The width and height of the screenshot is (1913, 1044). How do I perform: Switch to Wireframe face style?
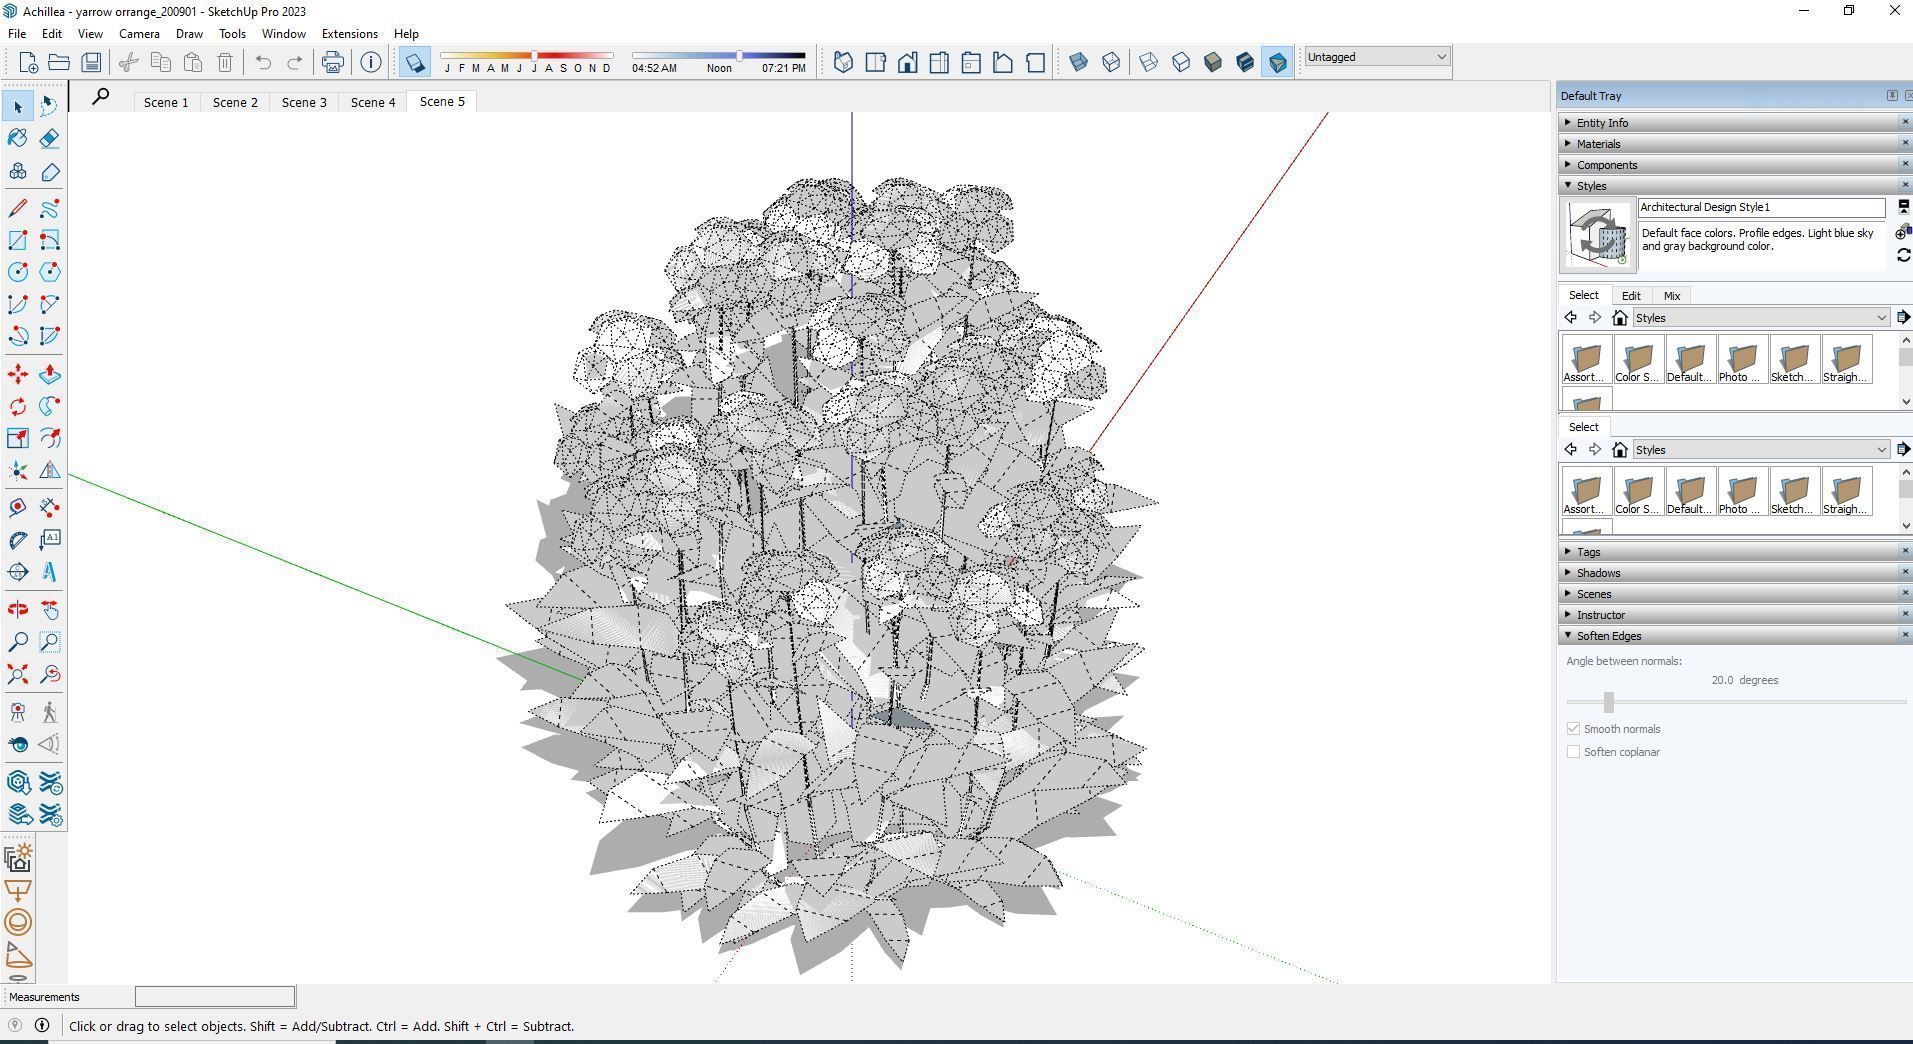click(1148, 62)
